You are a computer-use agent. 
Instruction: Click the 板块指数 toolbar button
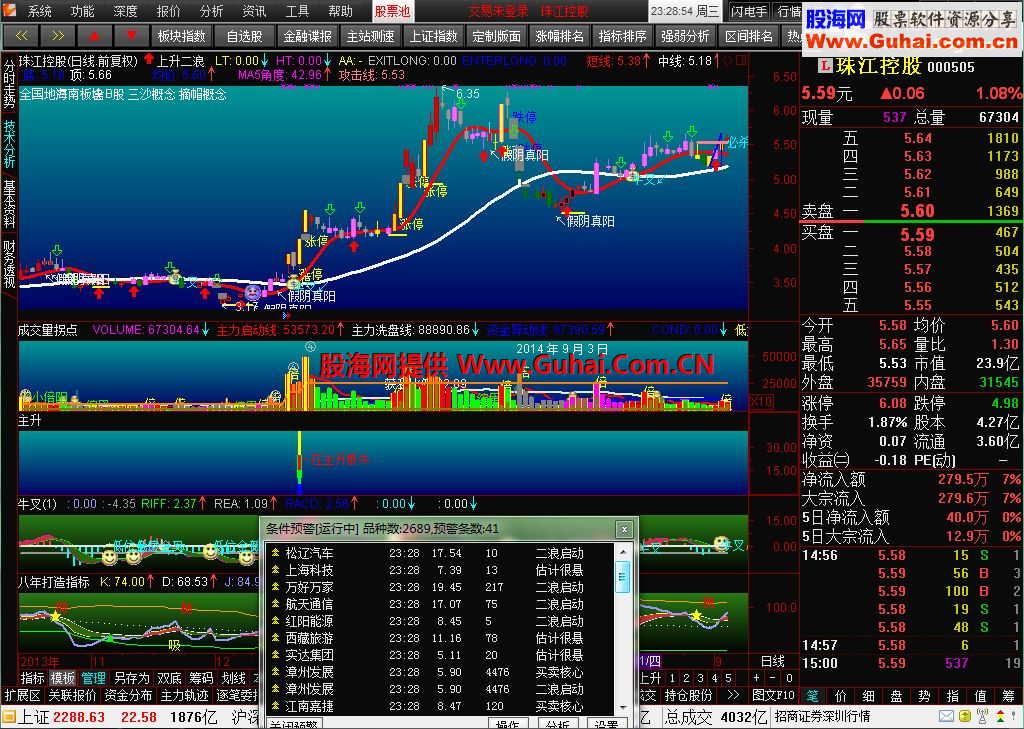pyautogui.click(x=182, y=36)
